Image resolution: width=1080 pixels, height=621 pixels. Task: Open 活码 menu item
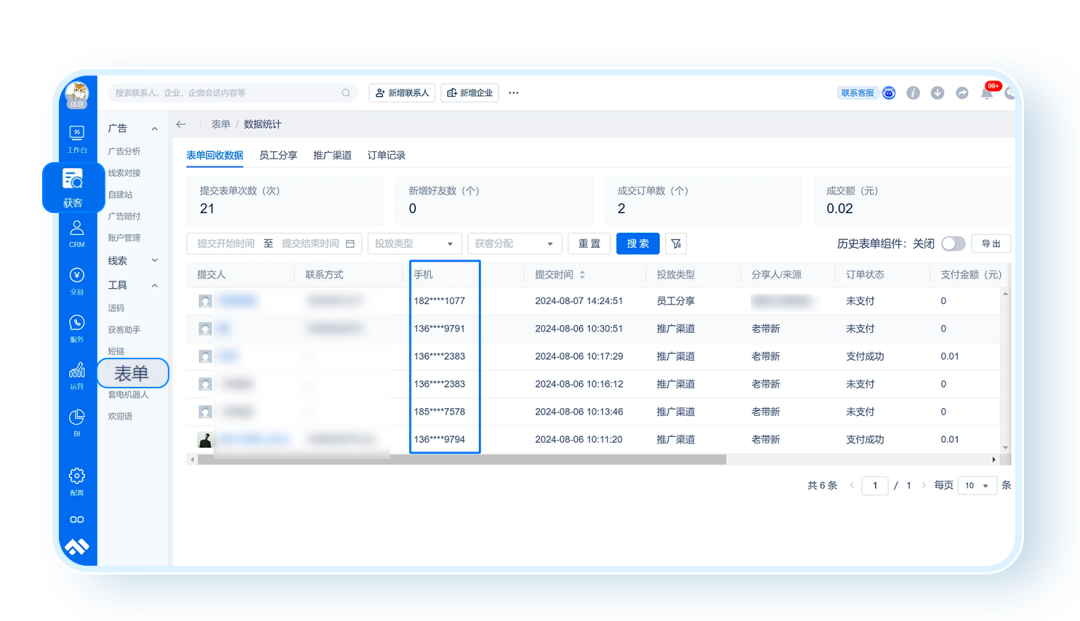116,308
